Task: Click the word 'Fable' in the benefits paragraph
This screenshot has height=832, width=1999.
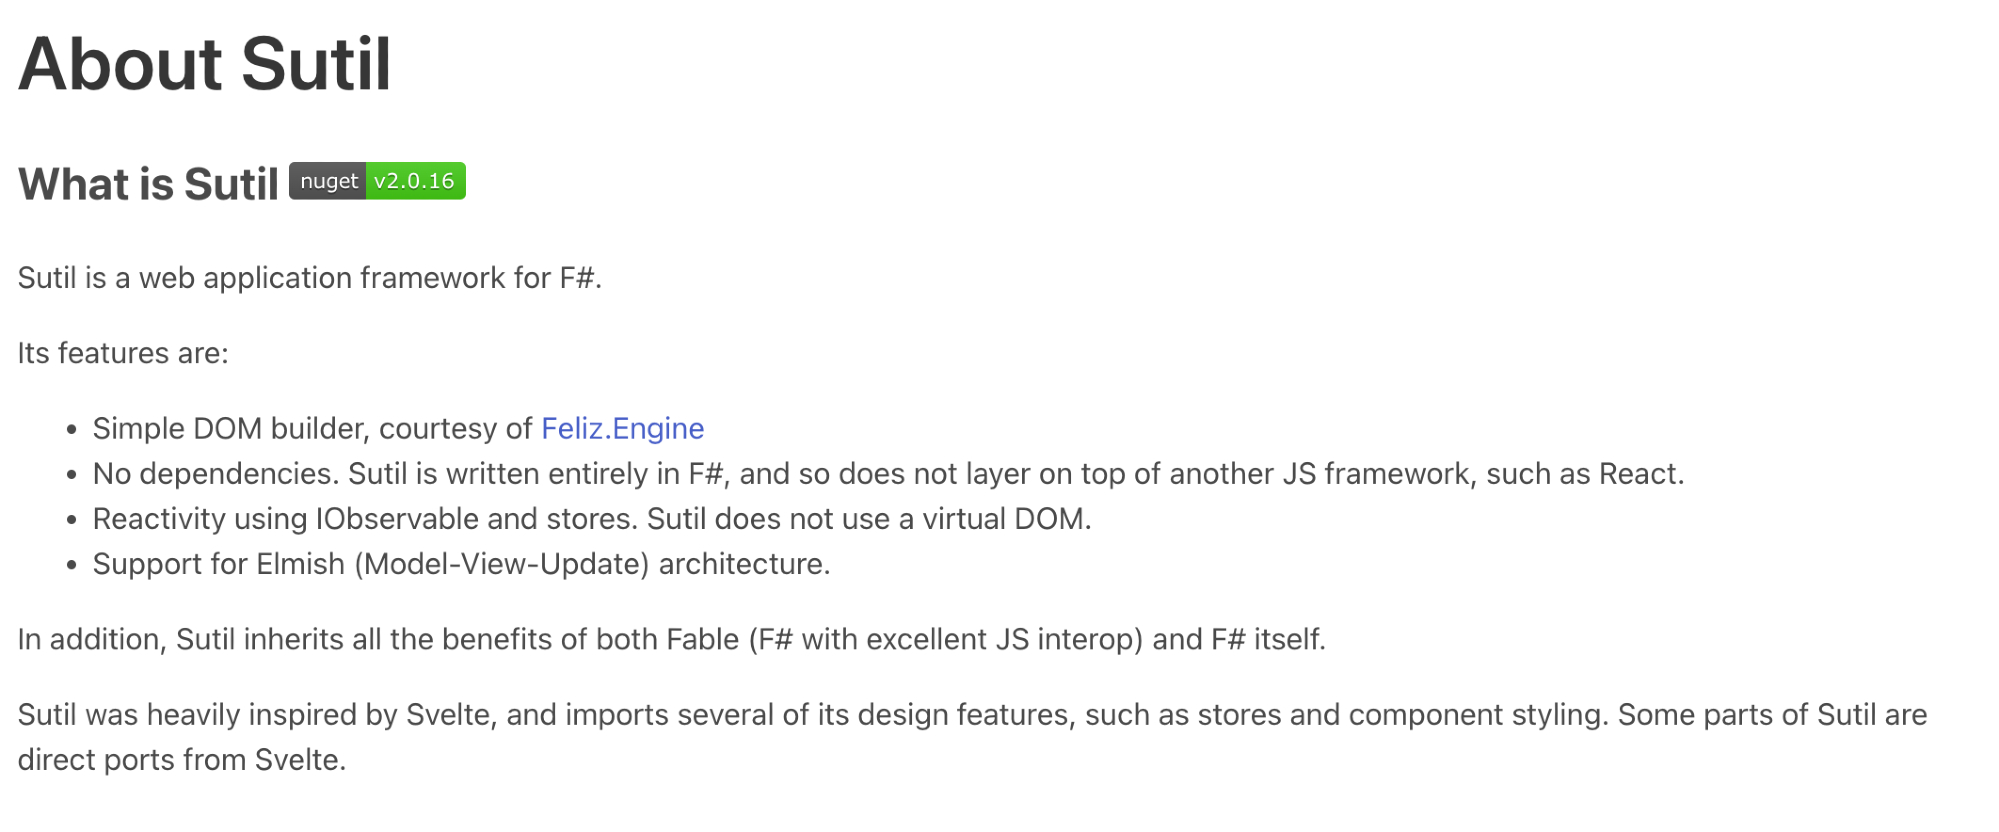Action: [702, 639]
